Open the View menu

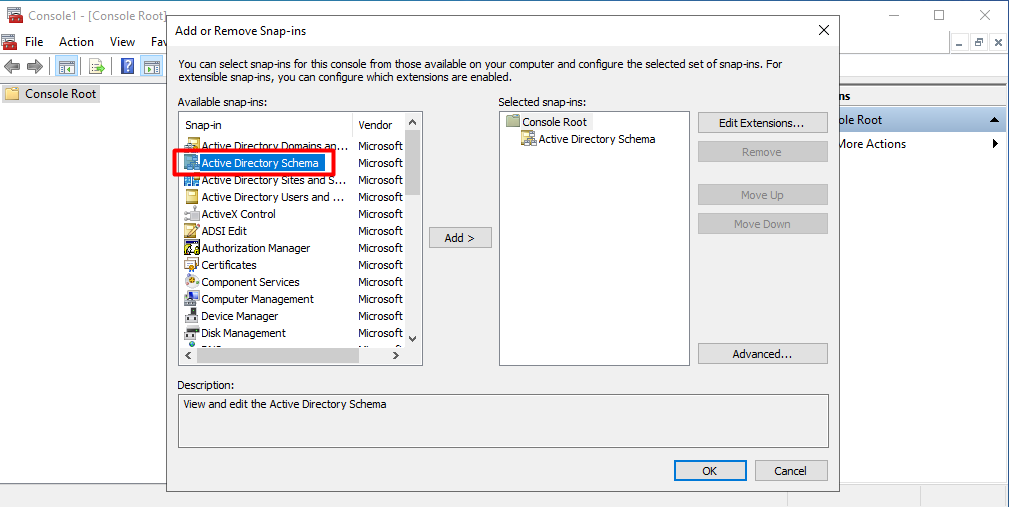click(x=122, y=42)
